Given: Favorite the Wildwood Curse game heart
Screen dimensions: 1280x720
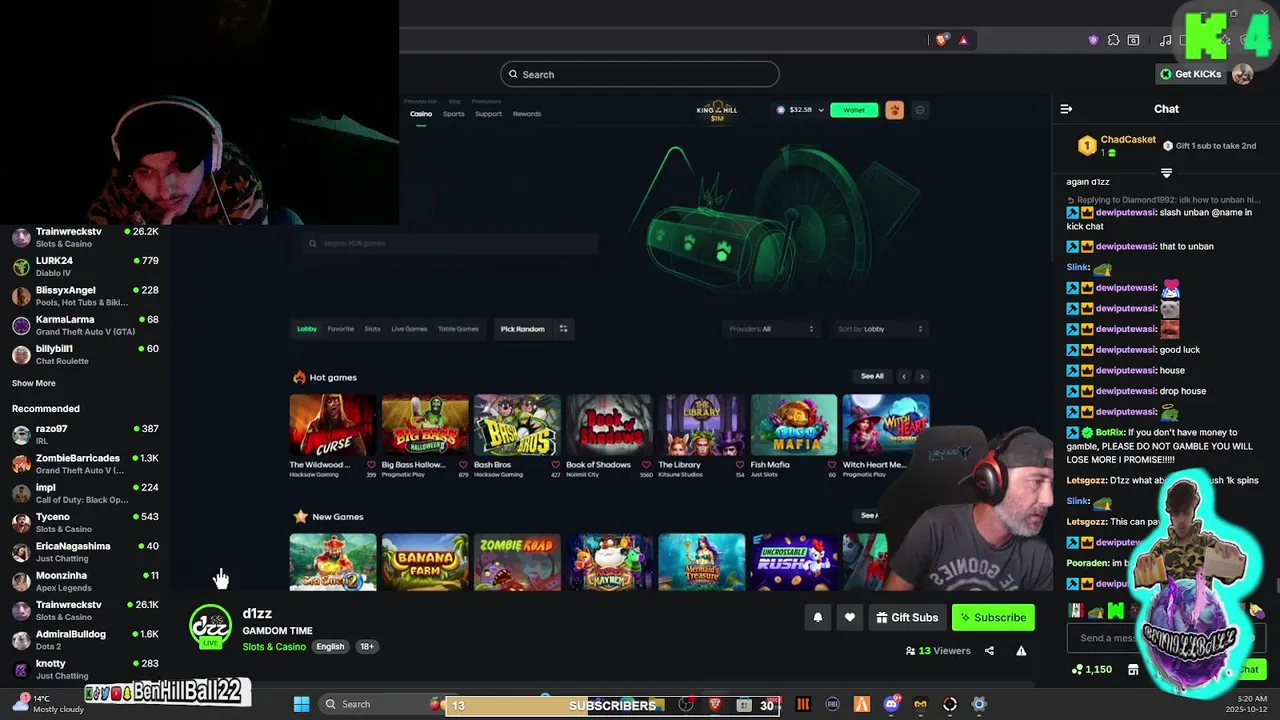Looking at the screenshot, I should coord(372,465).
